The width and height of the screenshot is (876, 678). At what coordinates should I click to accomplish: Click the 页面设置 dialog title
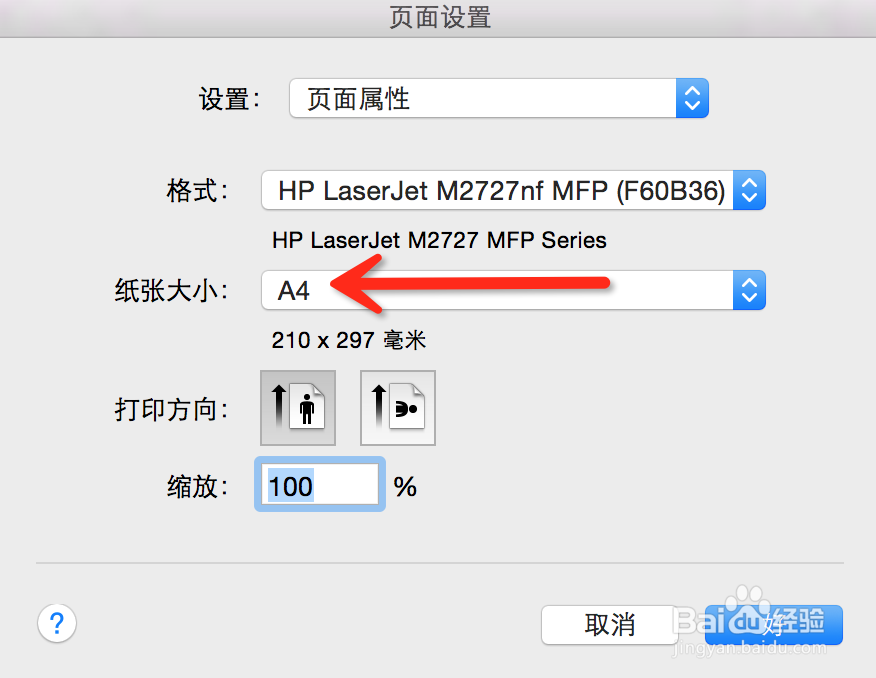click(x=440, y=17)
